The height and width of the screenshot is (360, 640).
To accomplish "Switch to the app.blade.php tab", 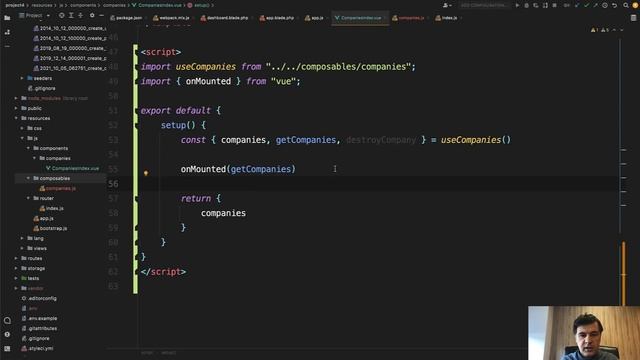I will point(278,18).
